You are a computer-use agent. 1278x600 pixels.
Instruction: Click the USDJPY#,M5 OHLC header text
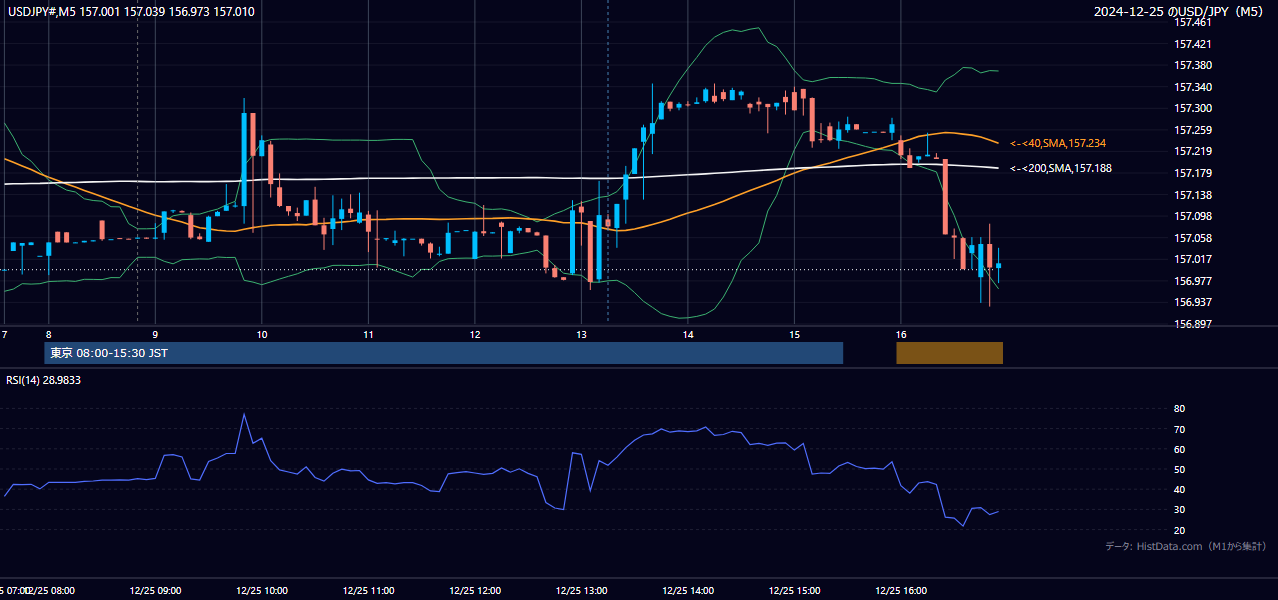130,11
